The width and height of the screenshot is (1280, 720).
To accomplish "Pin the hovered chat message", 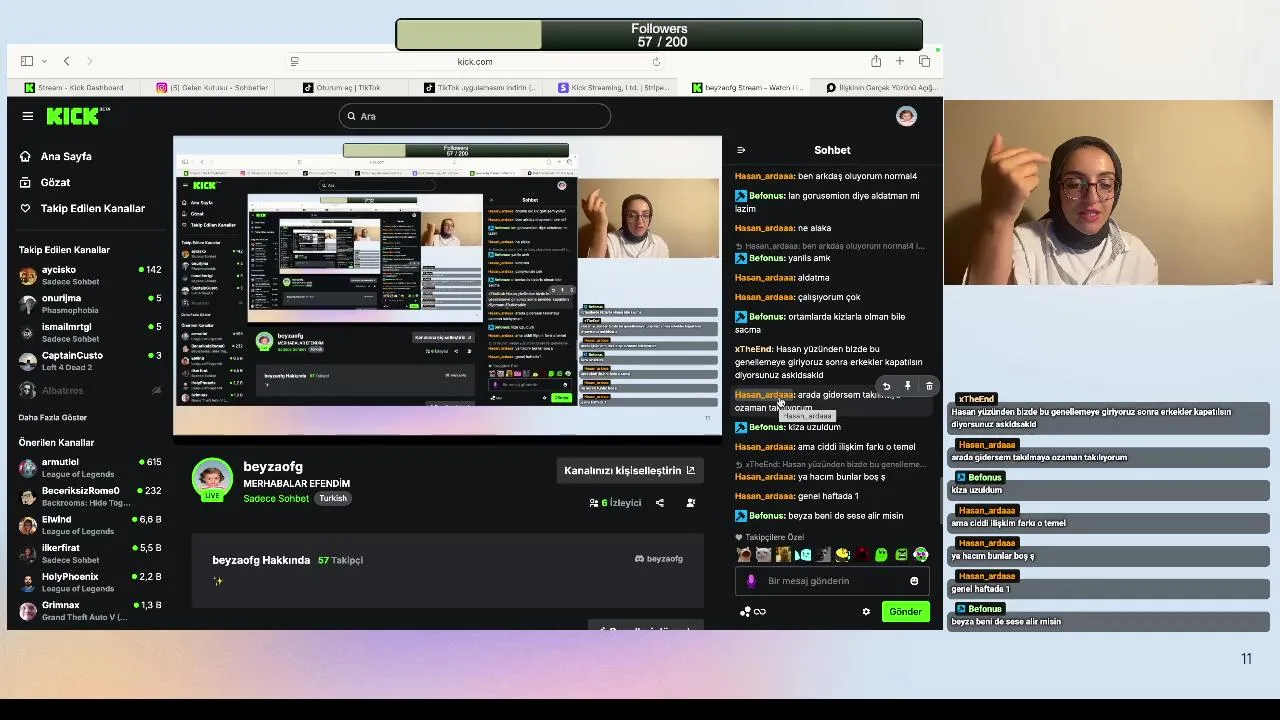I will pos(908,386).
